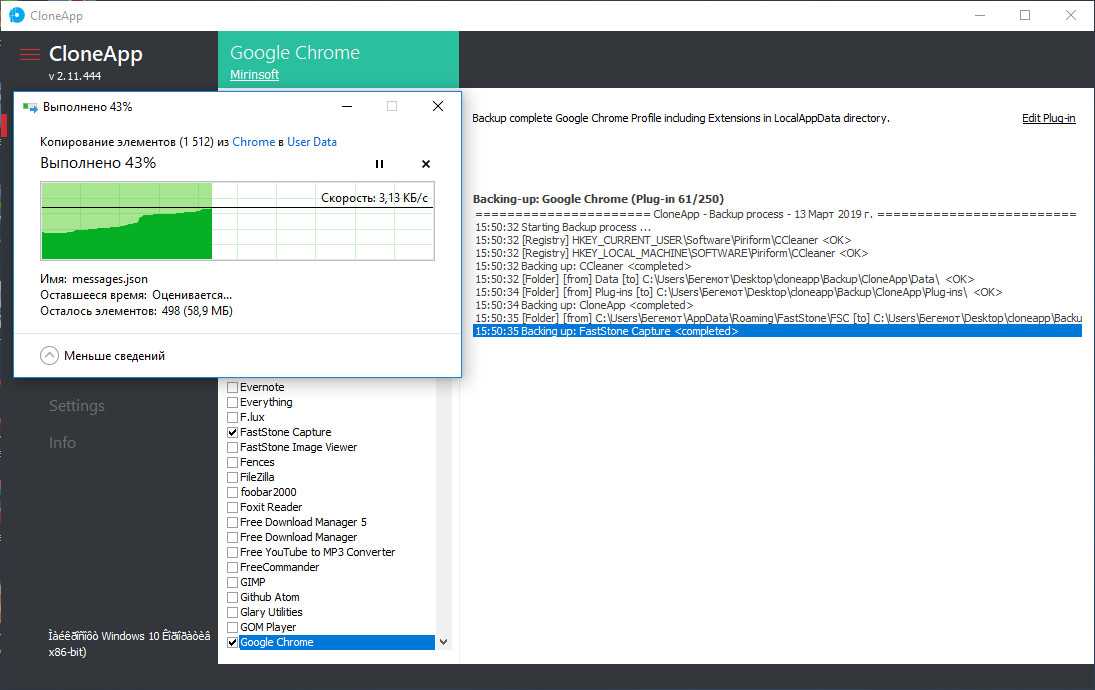Tick the GIMP checkbox

233,582
